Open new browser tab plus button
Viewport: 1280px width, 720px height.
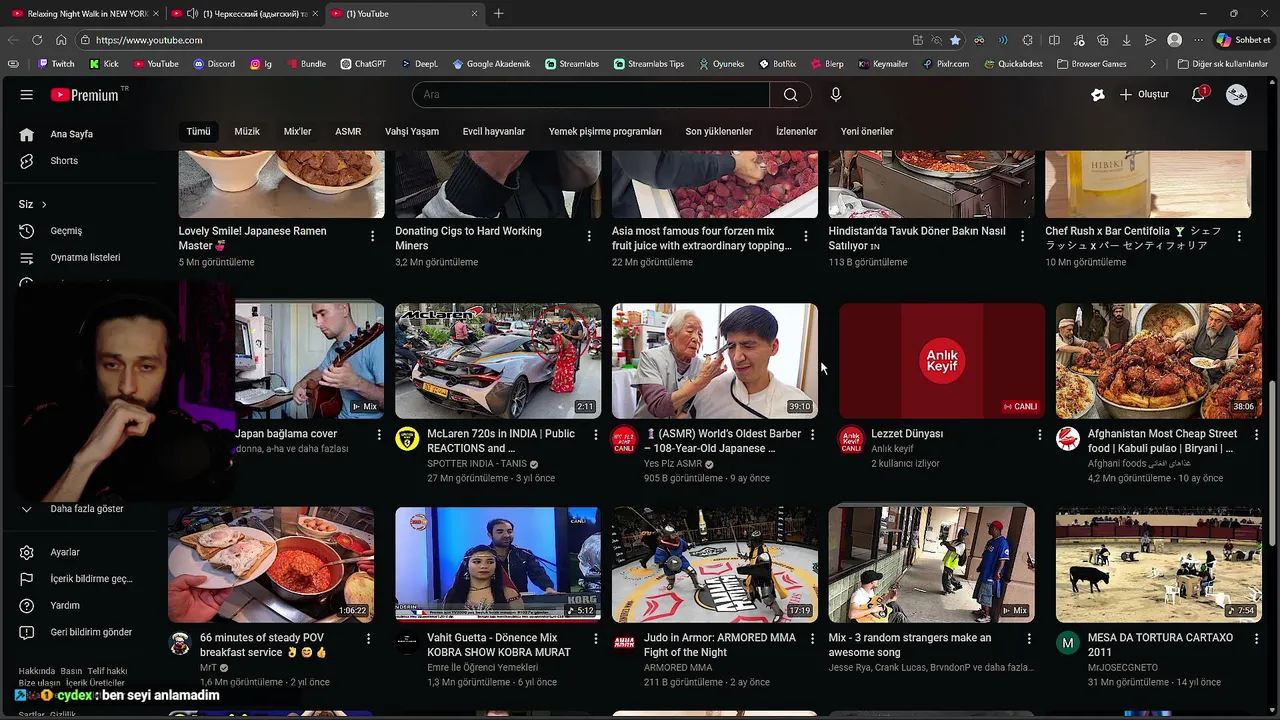pos(498,13)
